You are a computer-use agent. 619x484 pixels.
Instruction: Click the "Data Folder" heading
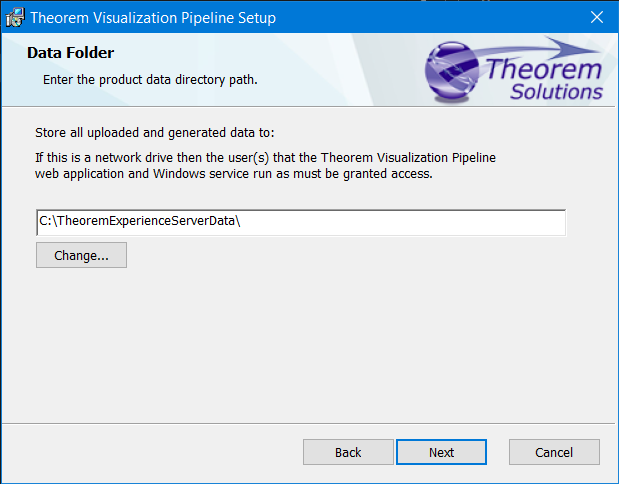[70, 53]
